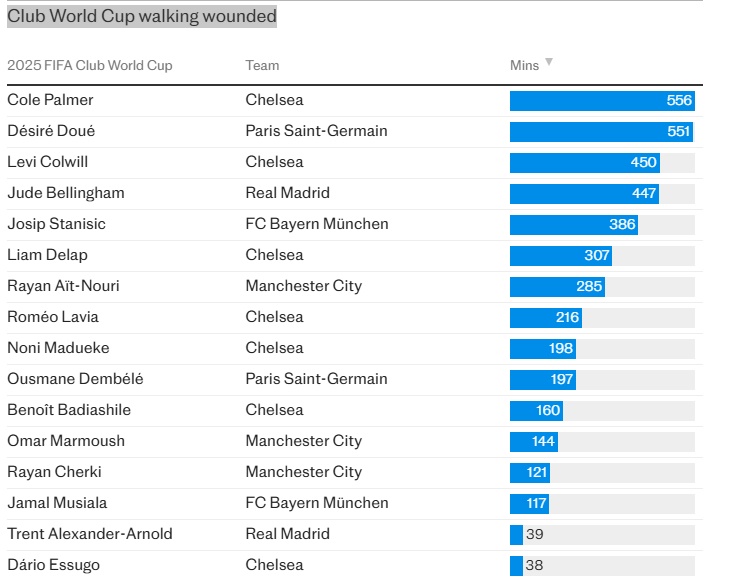Click the Team column header
Screen dimensions: 746x587
click(262, 65)
